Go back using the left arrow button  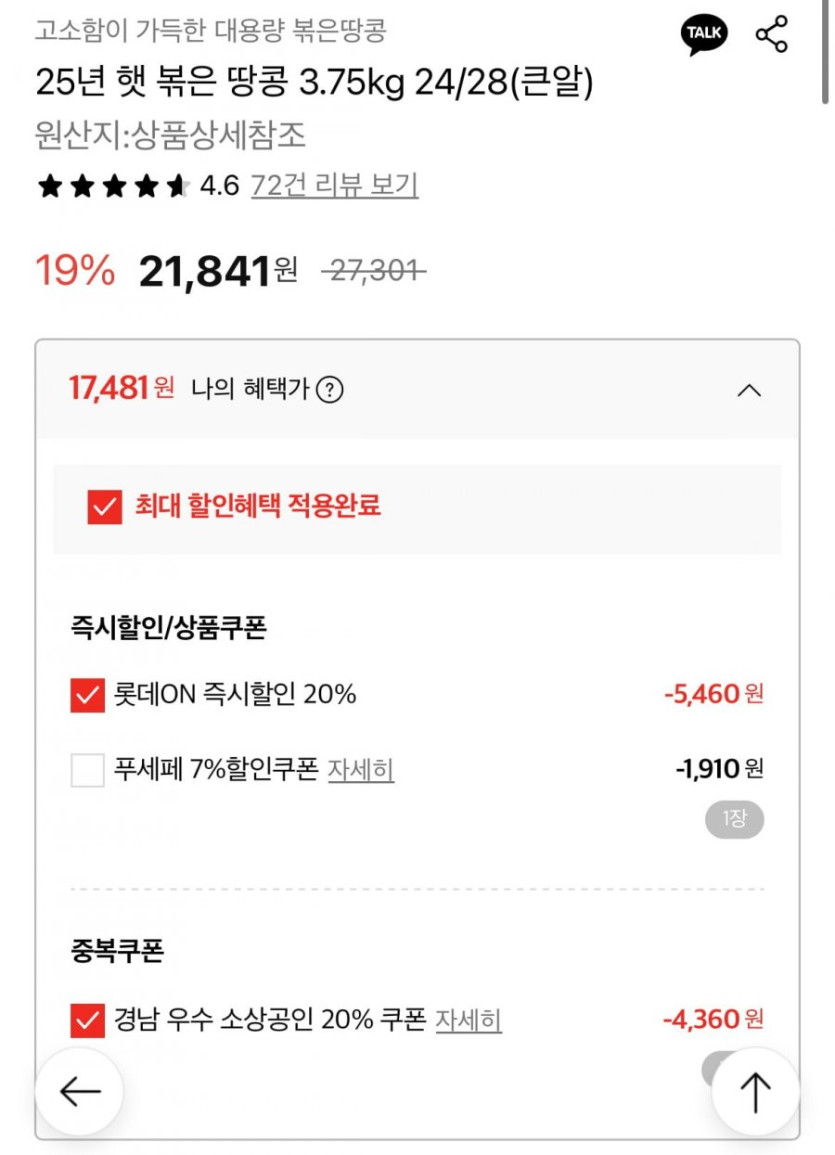(80, 1092)
